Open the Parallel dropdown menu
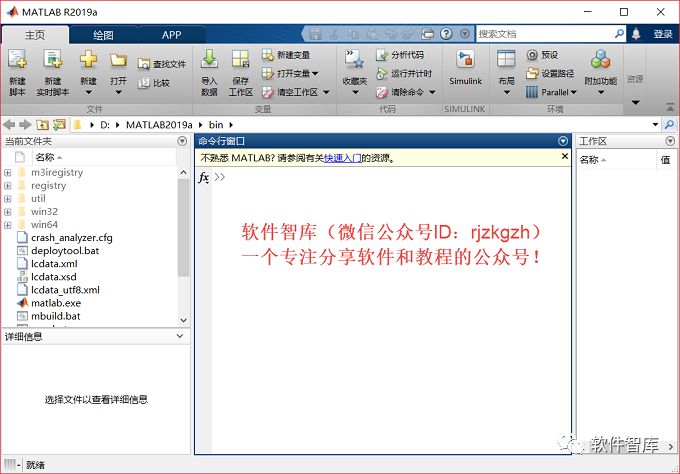Image resolution: width=680 pixels, height=474 pixels. click(x=573, y=92)
